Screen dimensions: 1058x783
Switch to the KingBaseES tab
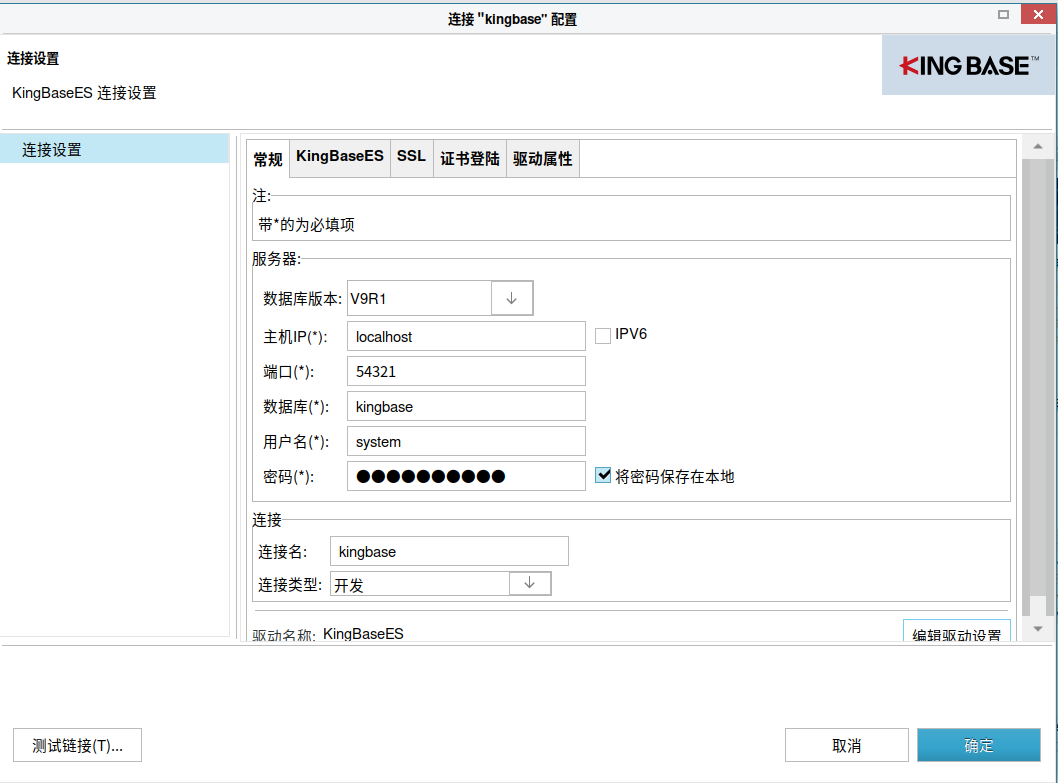pyautogui.click(x=339, y=157)
